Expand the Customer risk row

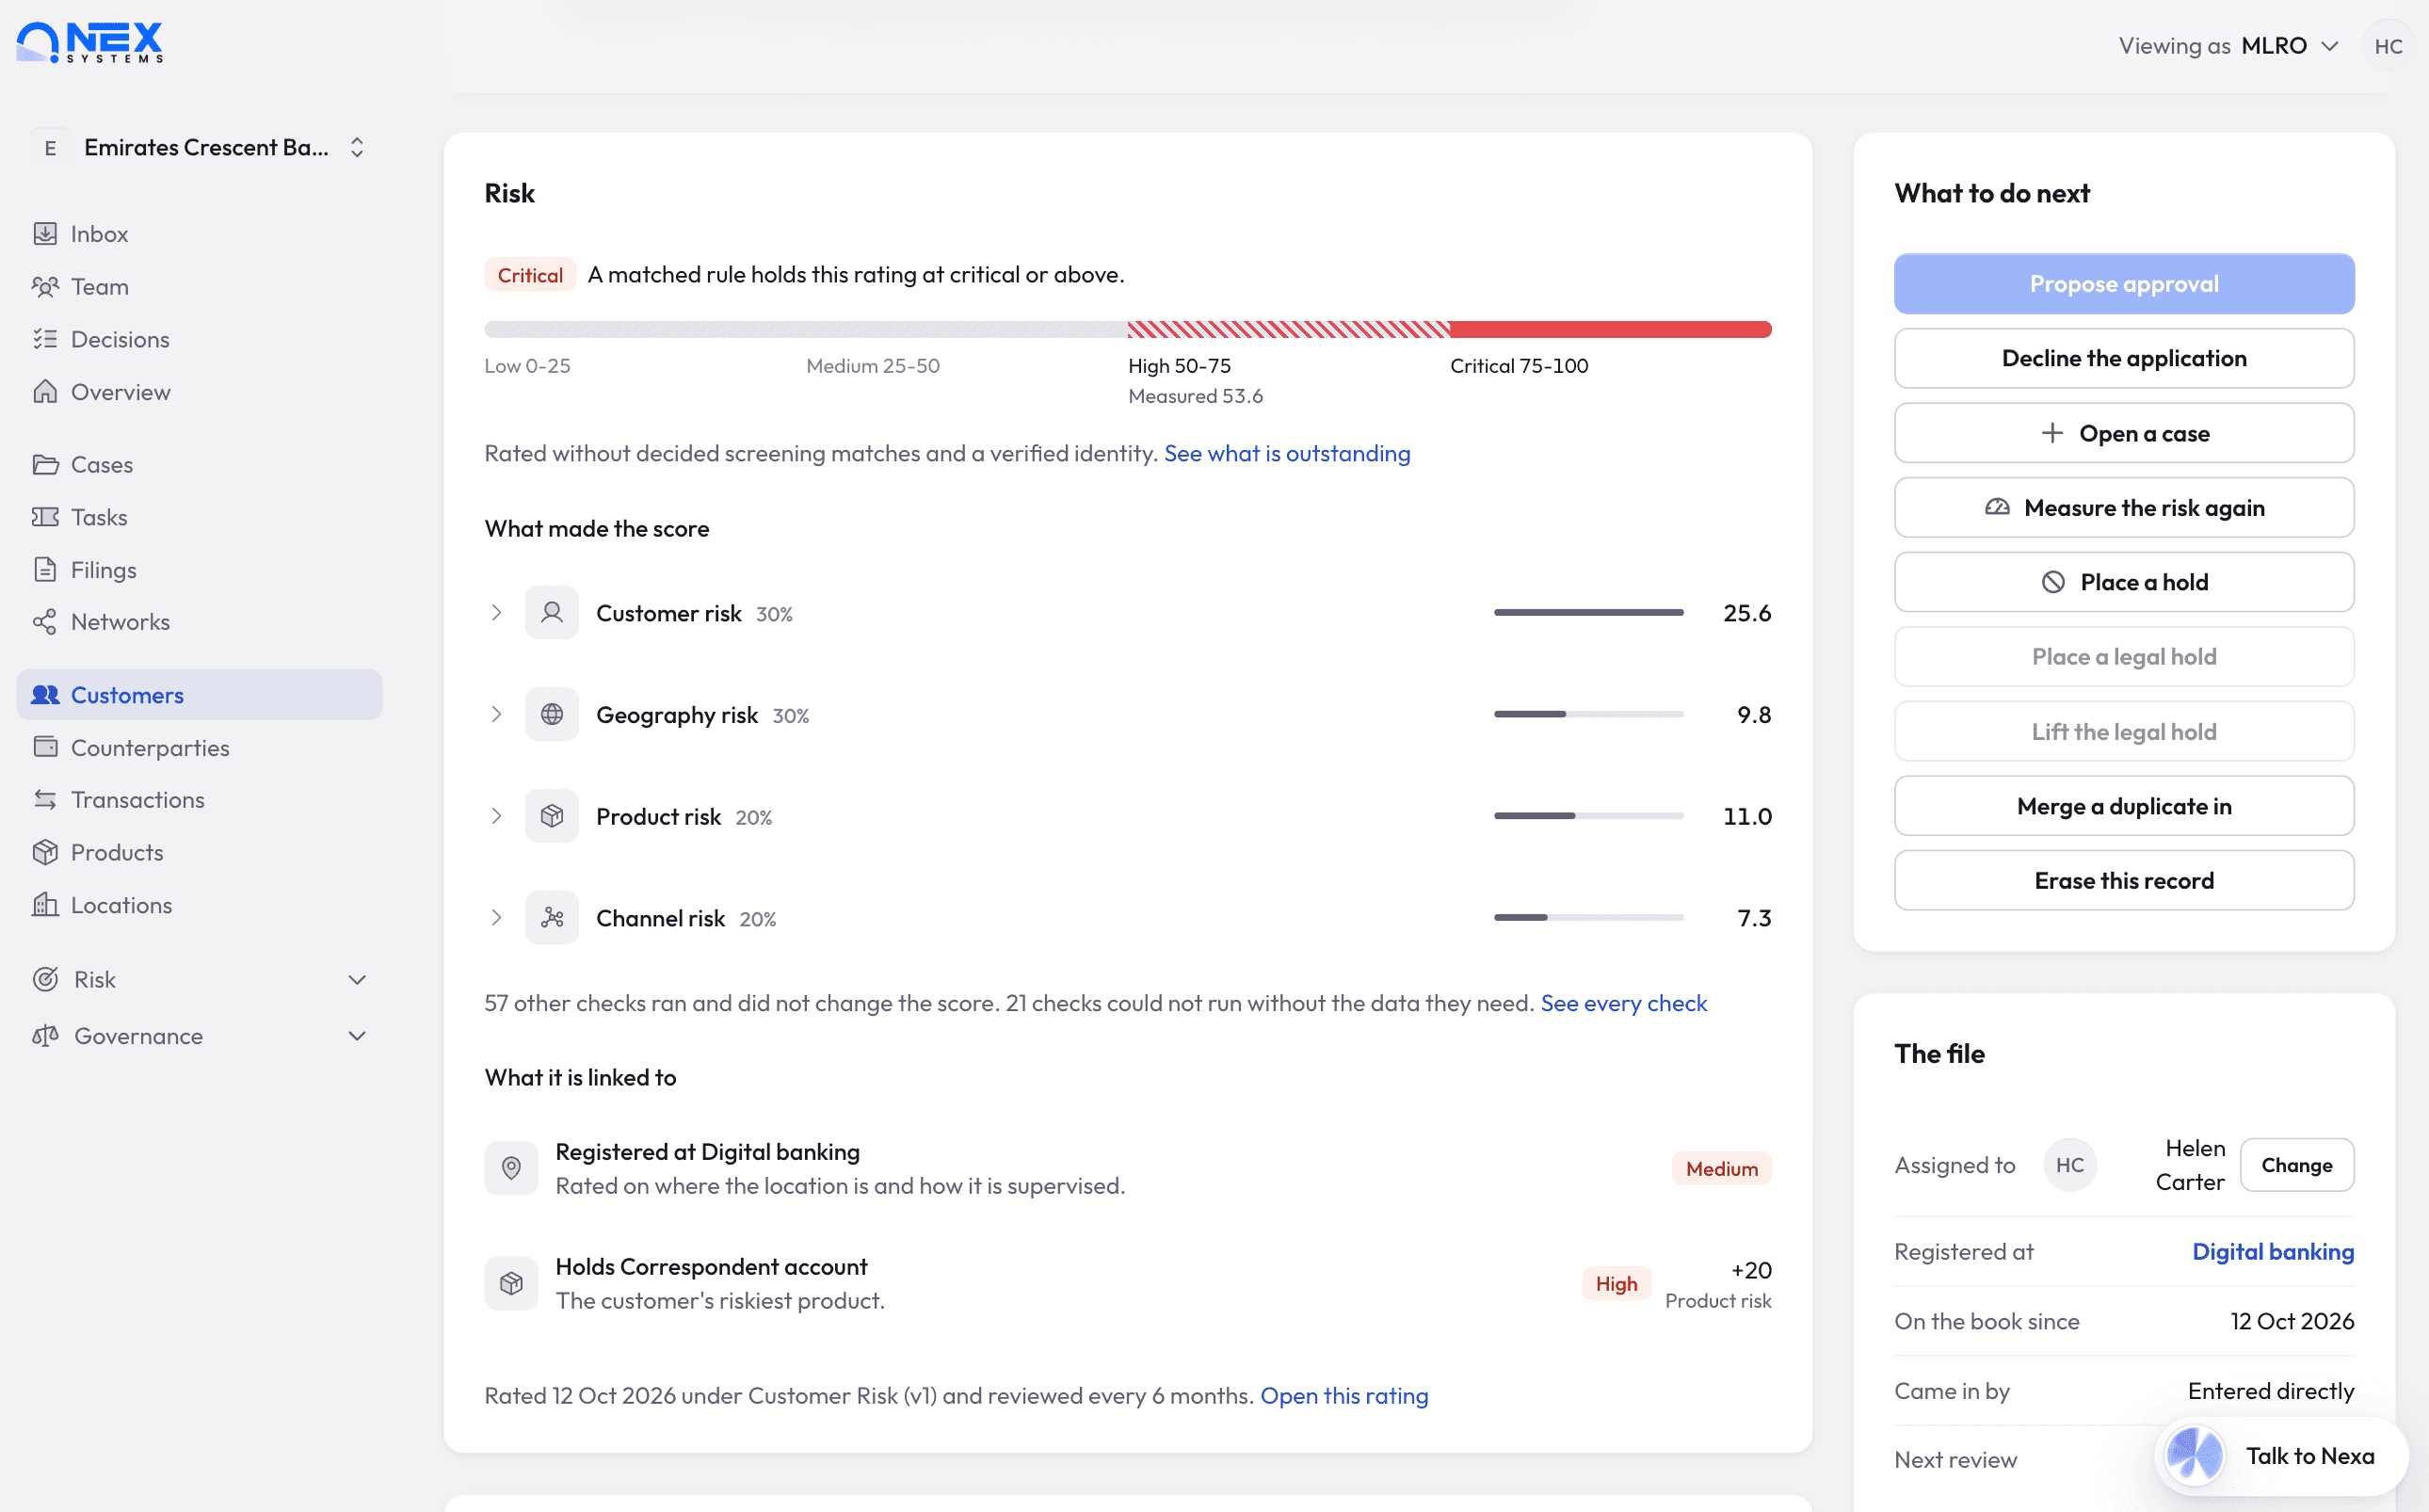click(x=1128, y=613)
